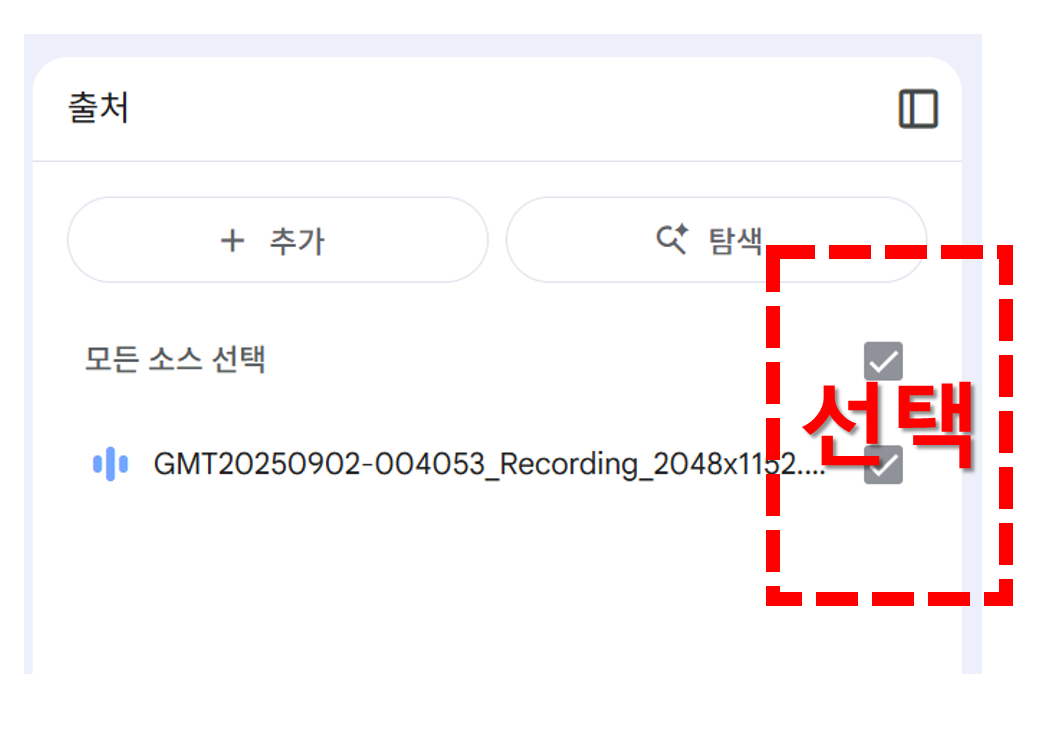Click the checkmark next to the recording filename
Viewport: 1056px width, 732px height.
(883, 465)
